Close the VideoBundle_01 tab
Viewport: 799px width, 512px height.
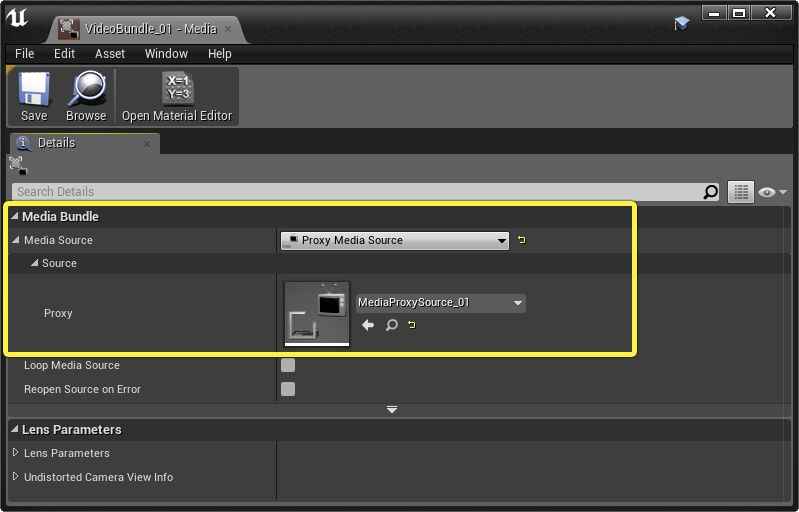pyautogui.click(x=228, y=30)
